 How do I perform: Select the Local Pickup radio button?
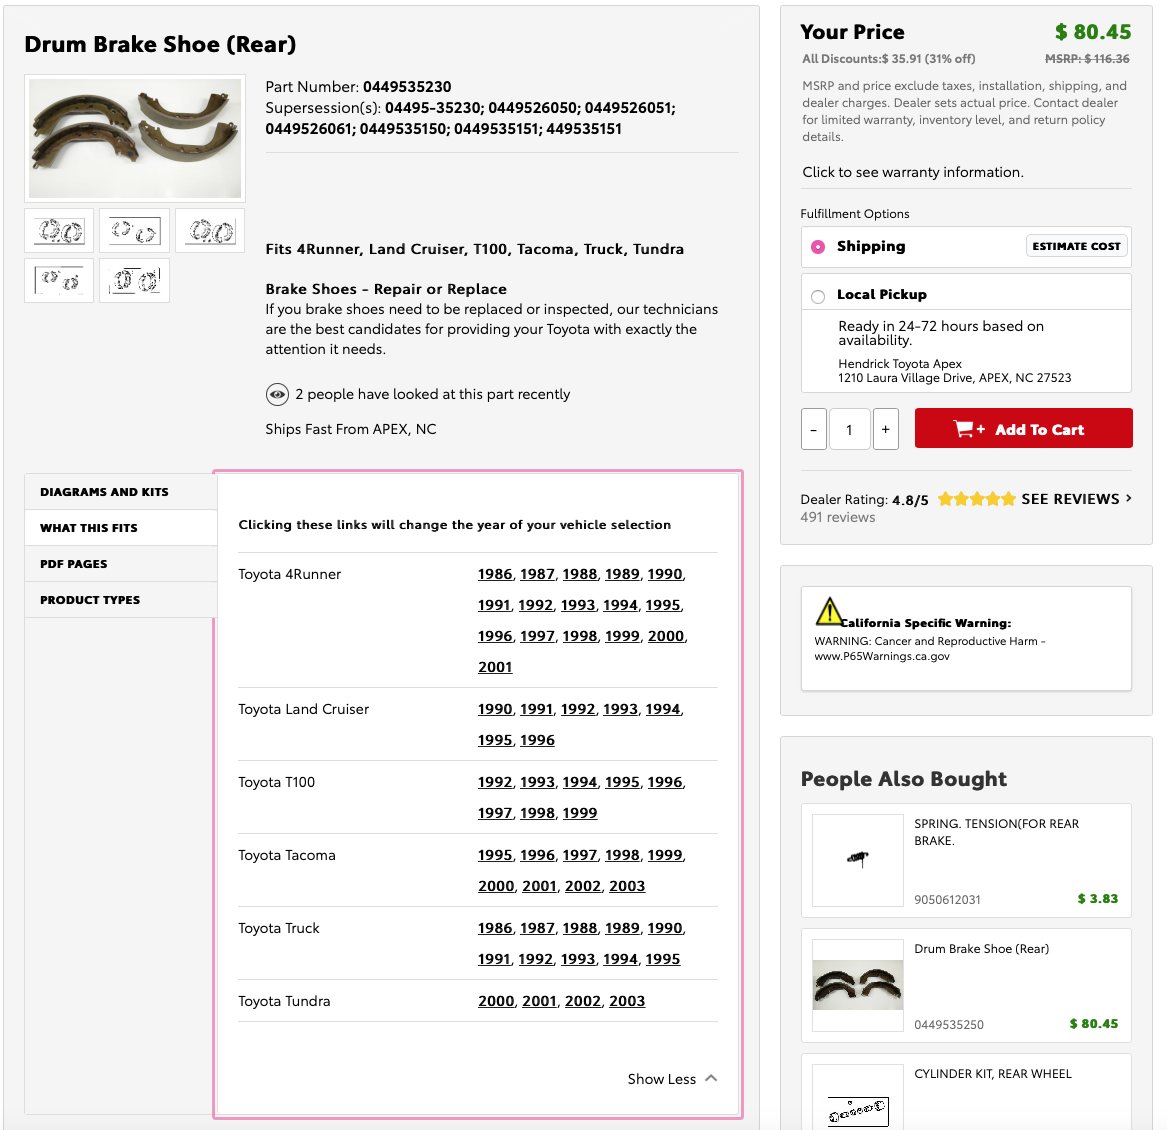[818, 296]
